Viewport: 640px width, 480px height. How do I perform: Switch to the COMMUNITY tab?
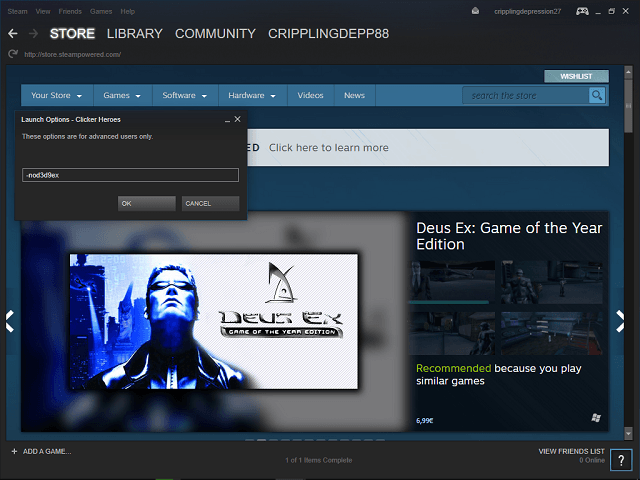[x=215, y=33]
